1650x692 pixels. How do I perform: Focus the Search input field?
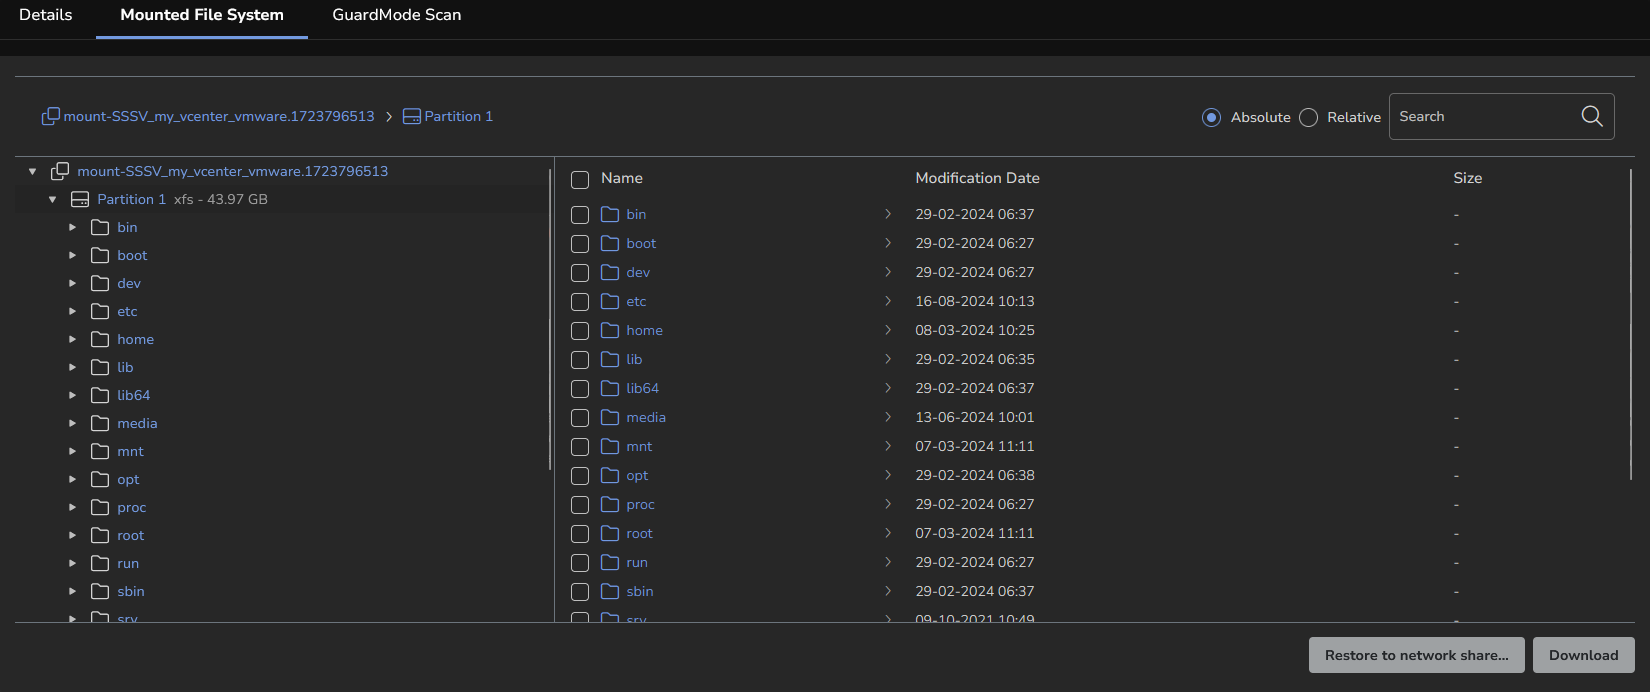click(x=1480, y=117)
